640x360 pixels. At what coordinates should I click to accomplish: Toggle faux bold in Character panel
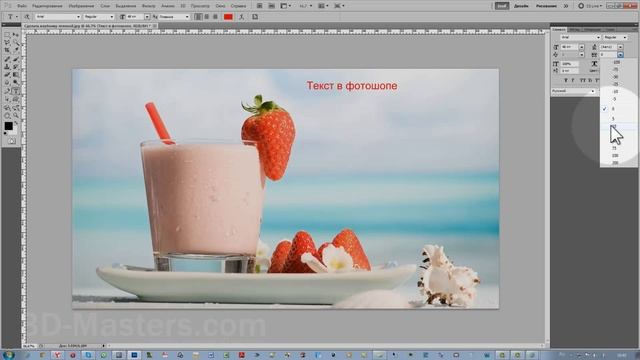(x=566, y=80)
